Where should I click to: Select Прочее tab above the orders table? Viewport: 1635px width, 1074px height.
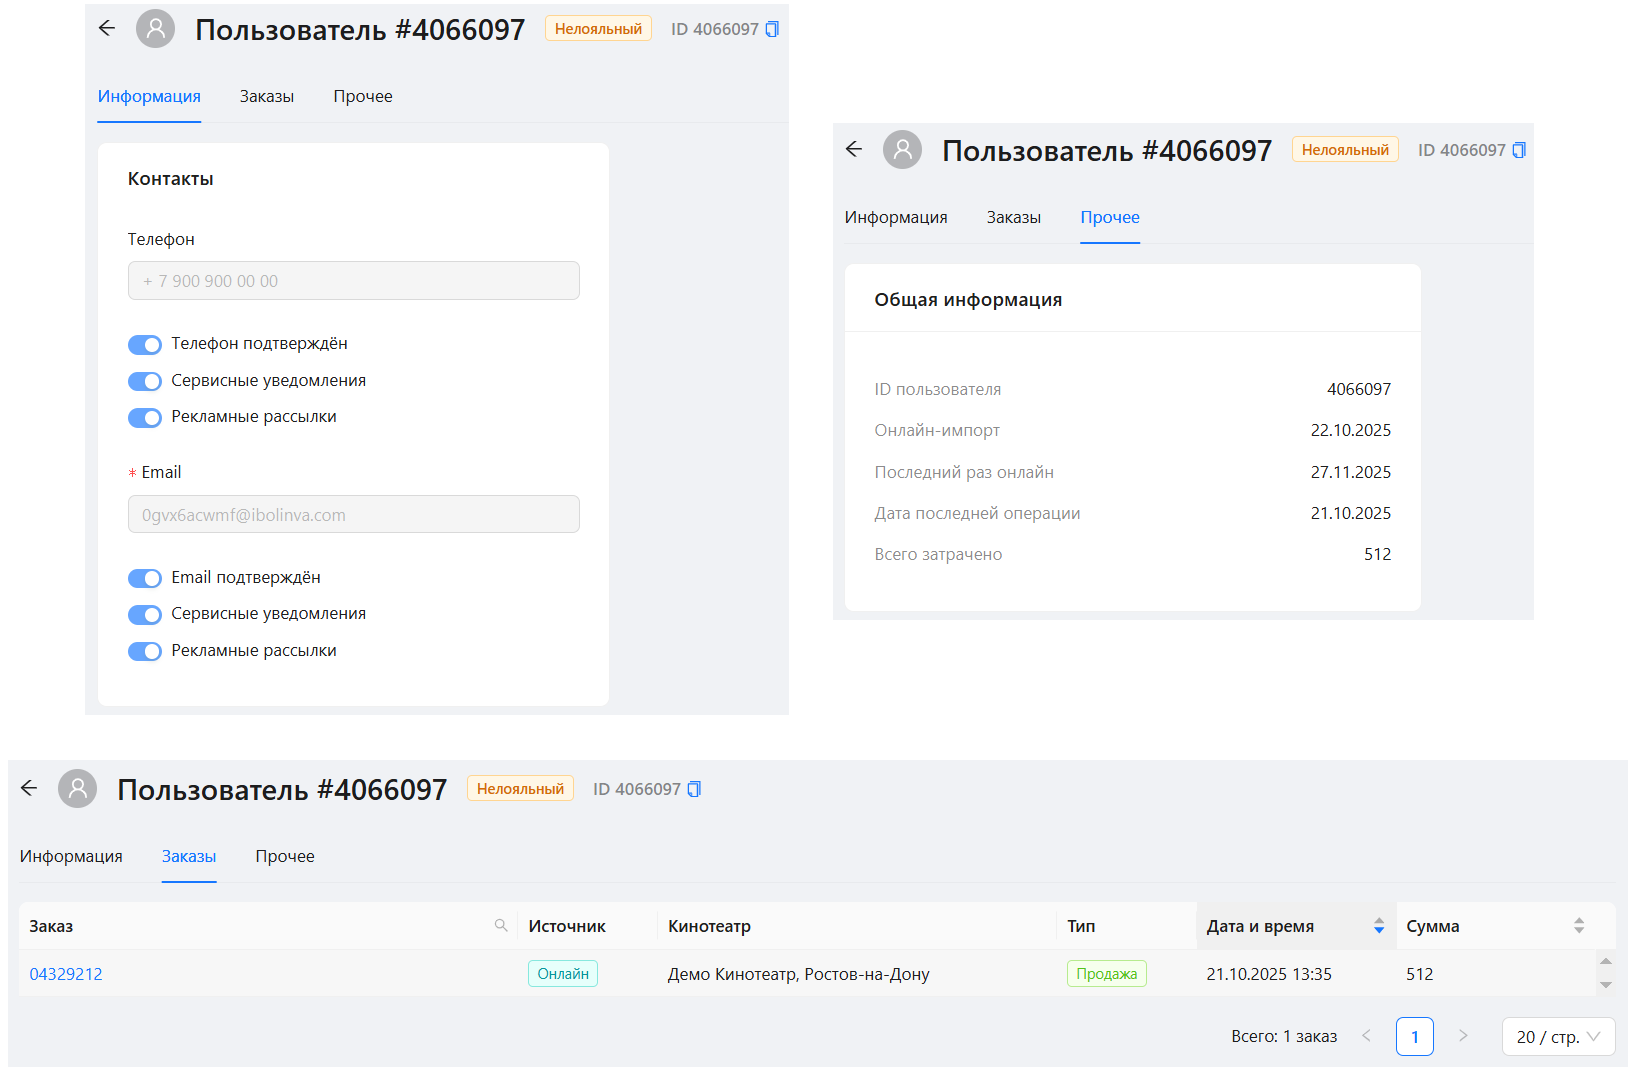click(284, 857)
